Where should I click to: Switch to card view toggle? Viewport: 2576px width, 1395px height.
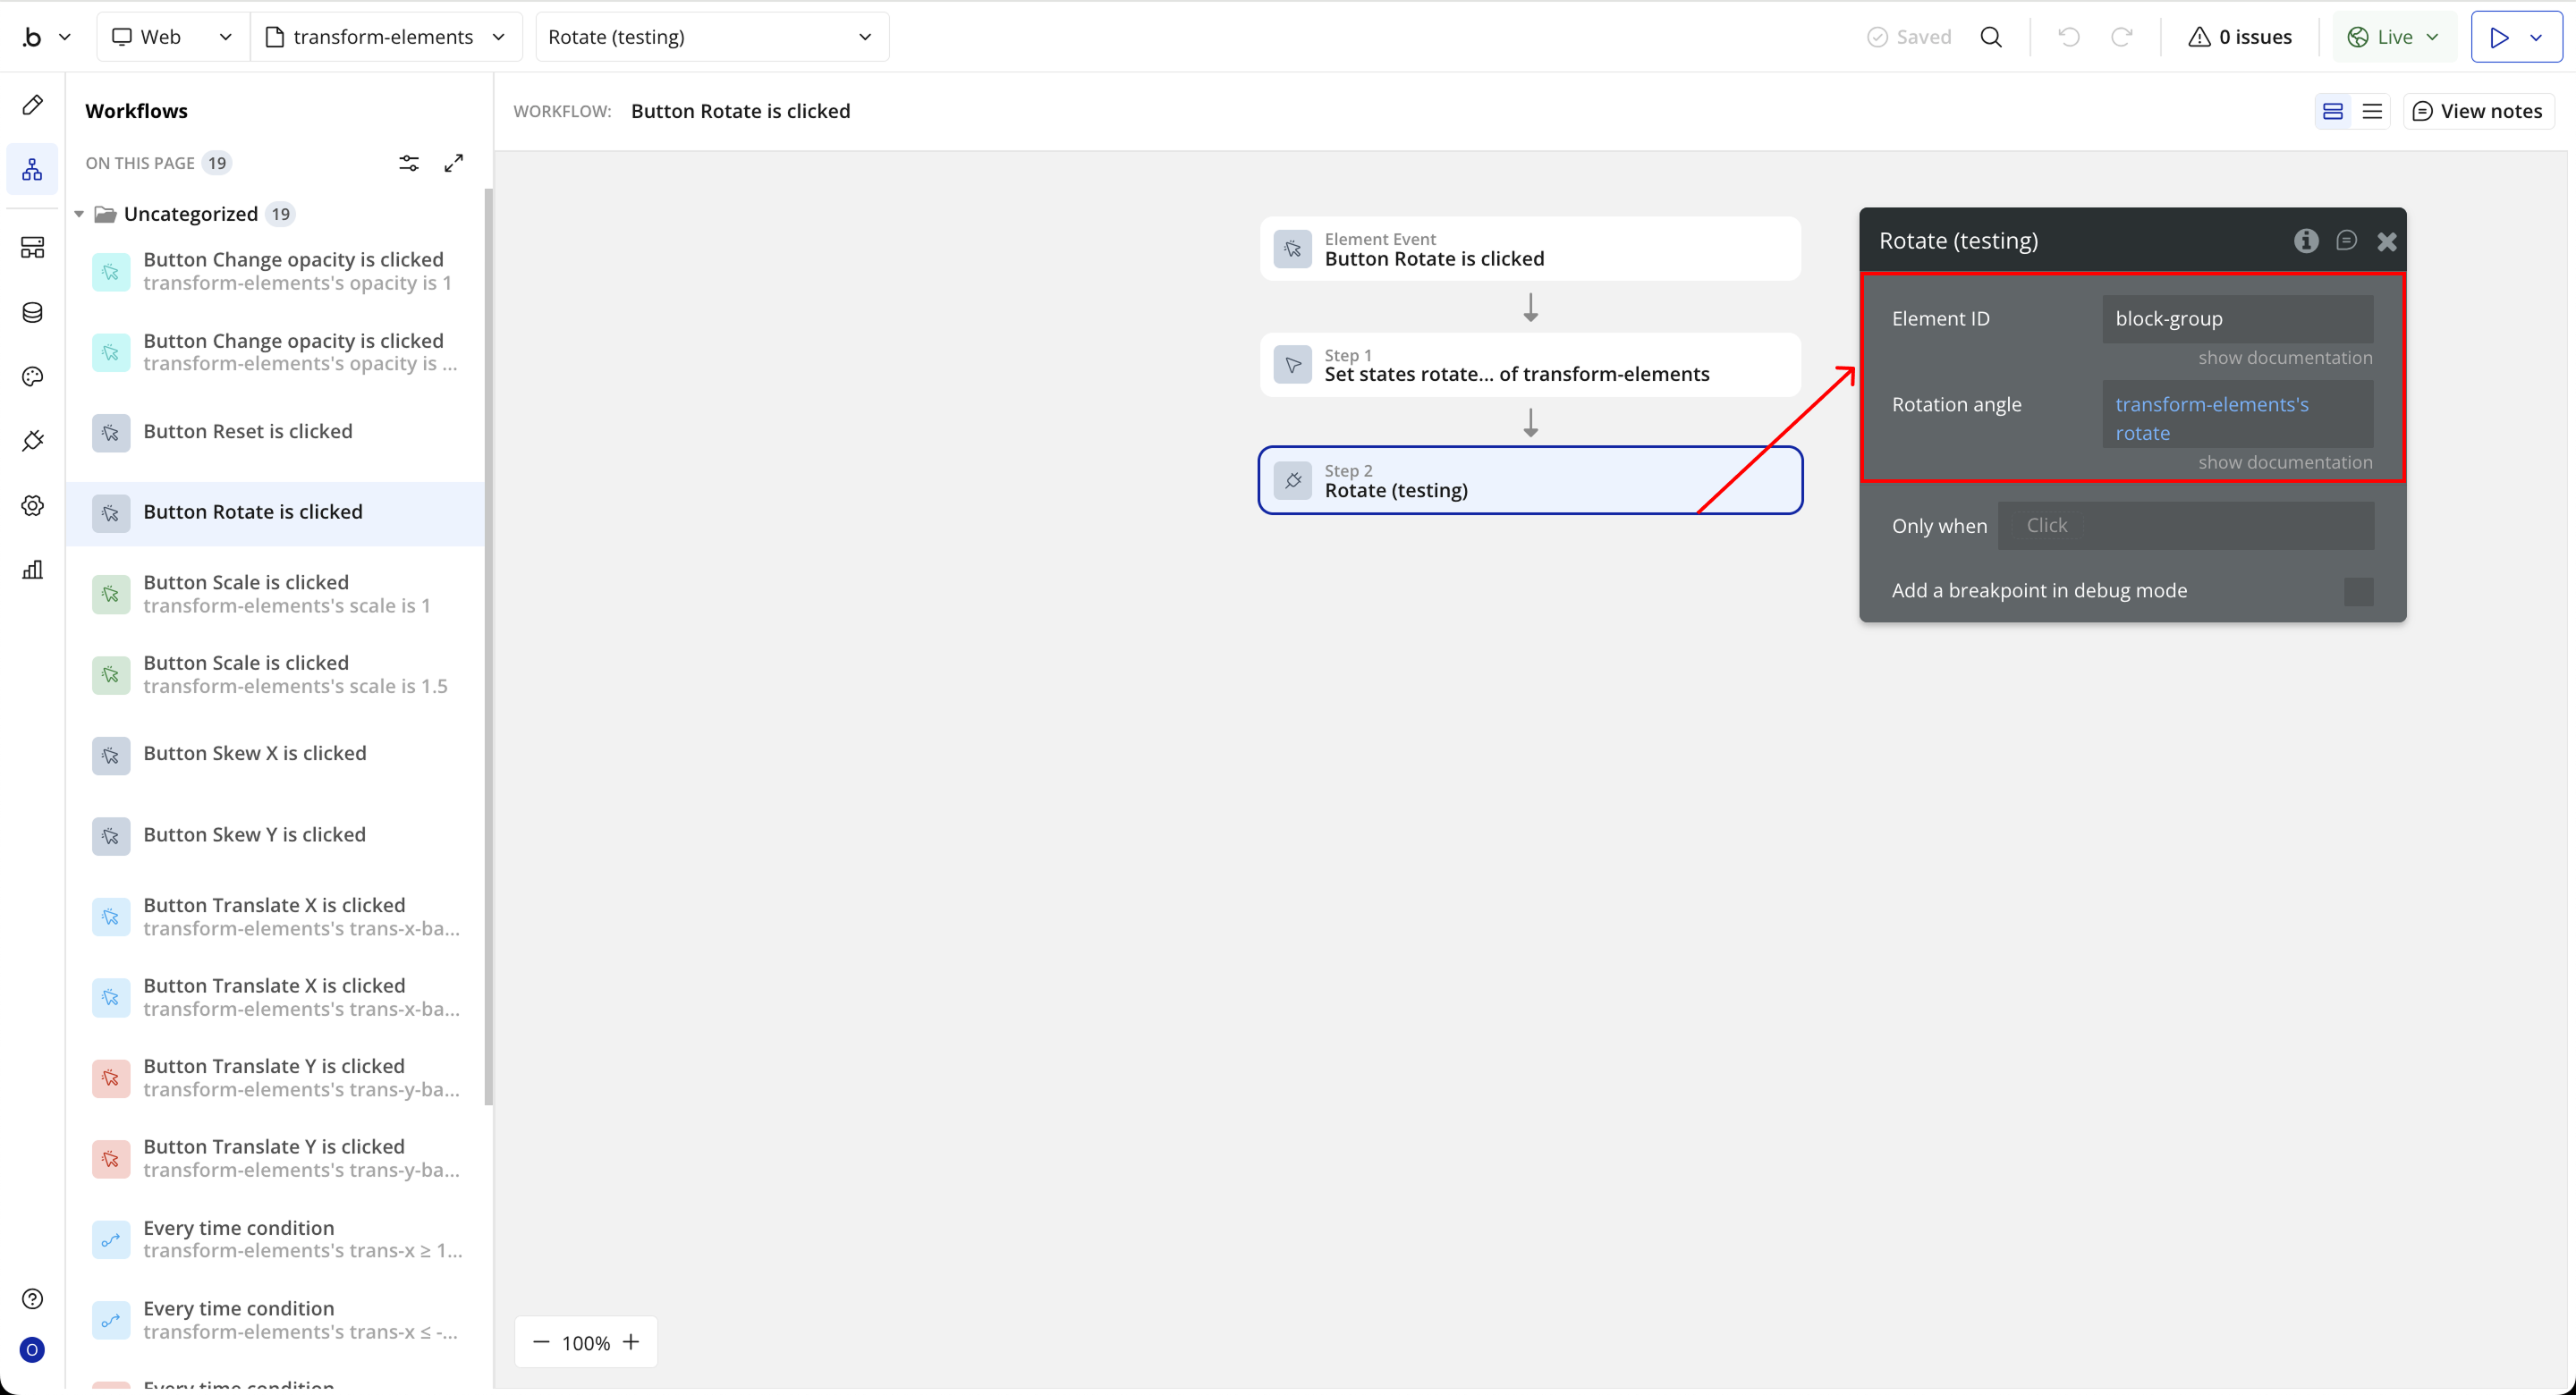(2332, 111)
